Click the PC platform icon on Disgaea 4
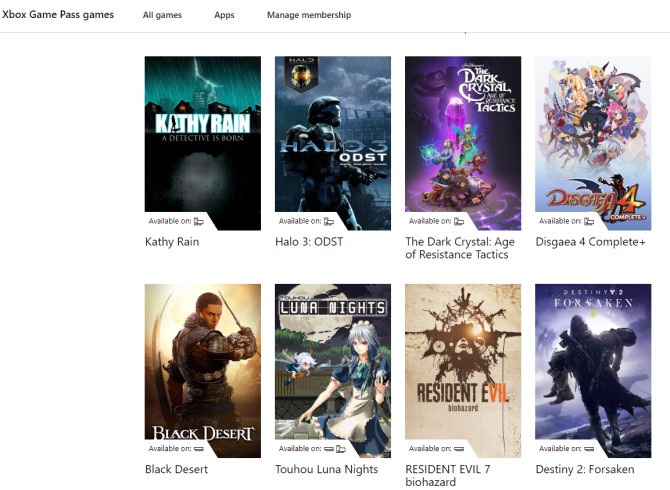 click(x=589, y=221)
